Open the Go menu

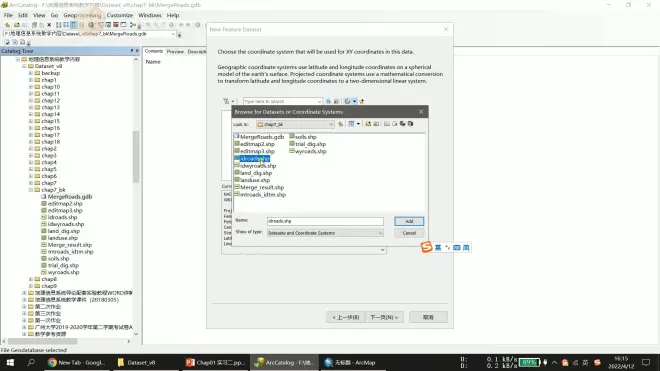54,15
